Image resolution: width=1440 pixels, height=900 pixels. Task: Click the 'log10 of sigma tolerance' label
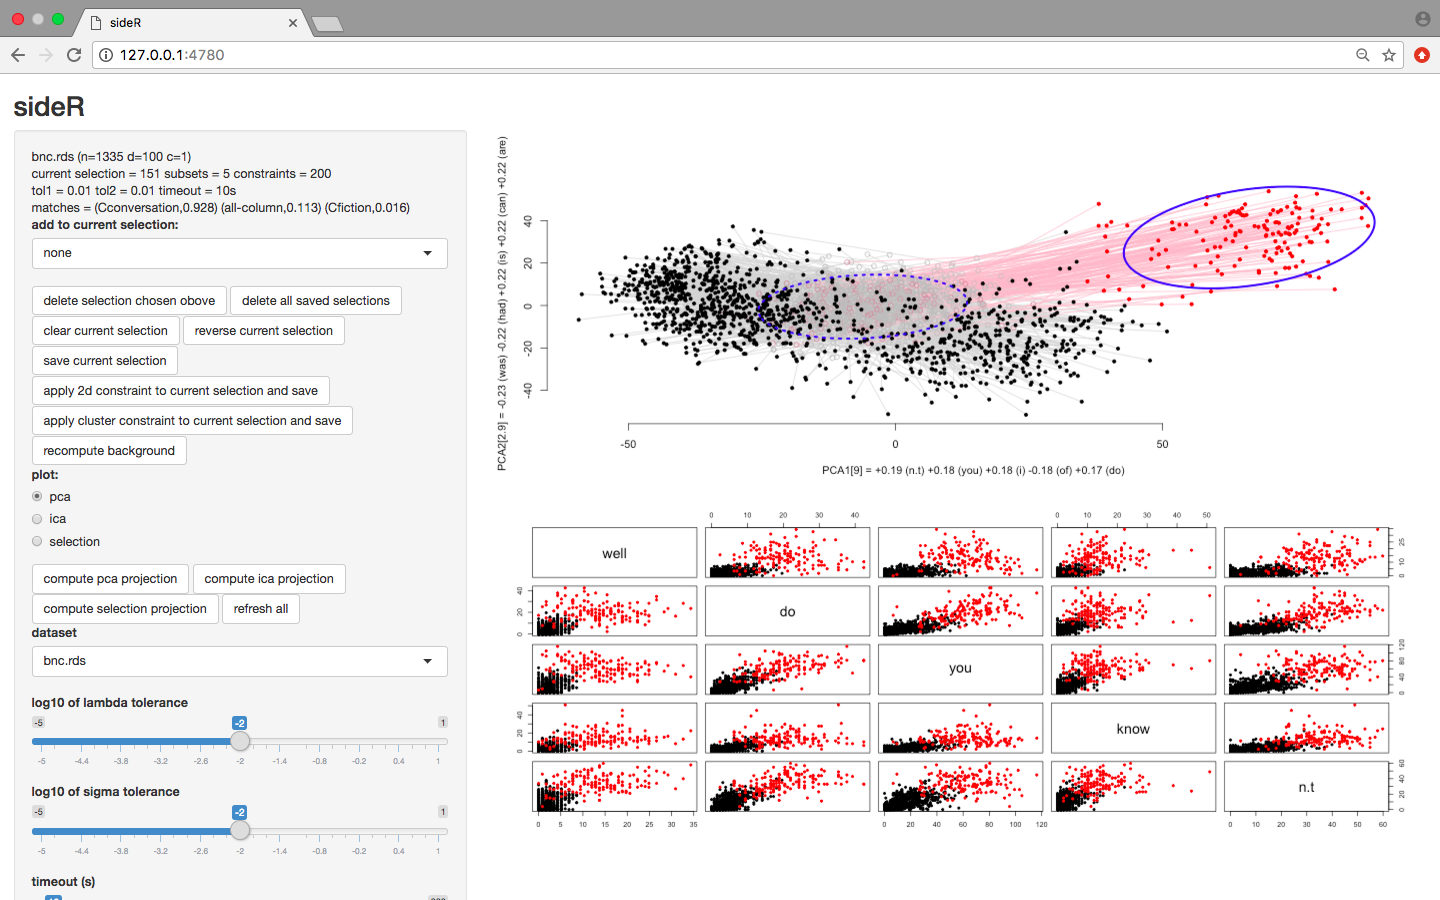coord(105,792)
